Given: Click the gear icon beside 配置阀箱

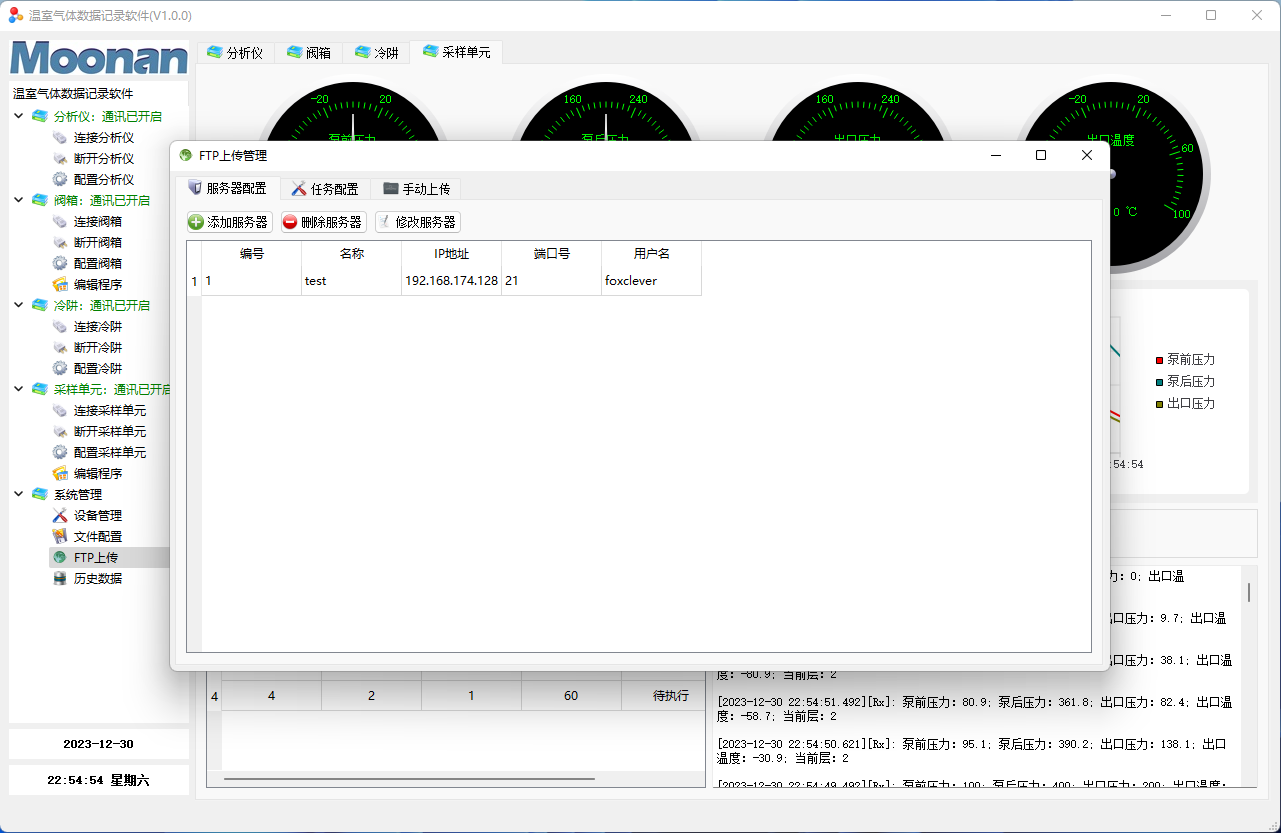Looking at the screenshot, I should (60, 263).
